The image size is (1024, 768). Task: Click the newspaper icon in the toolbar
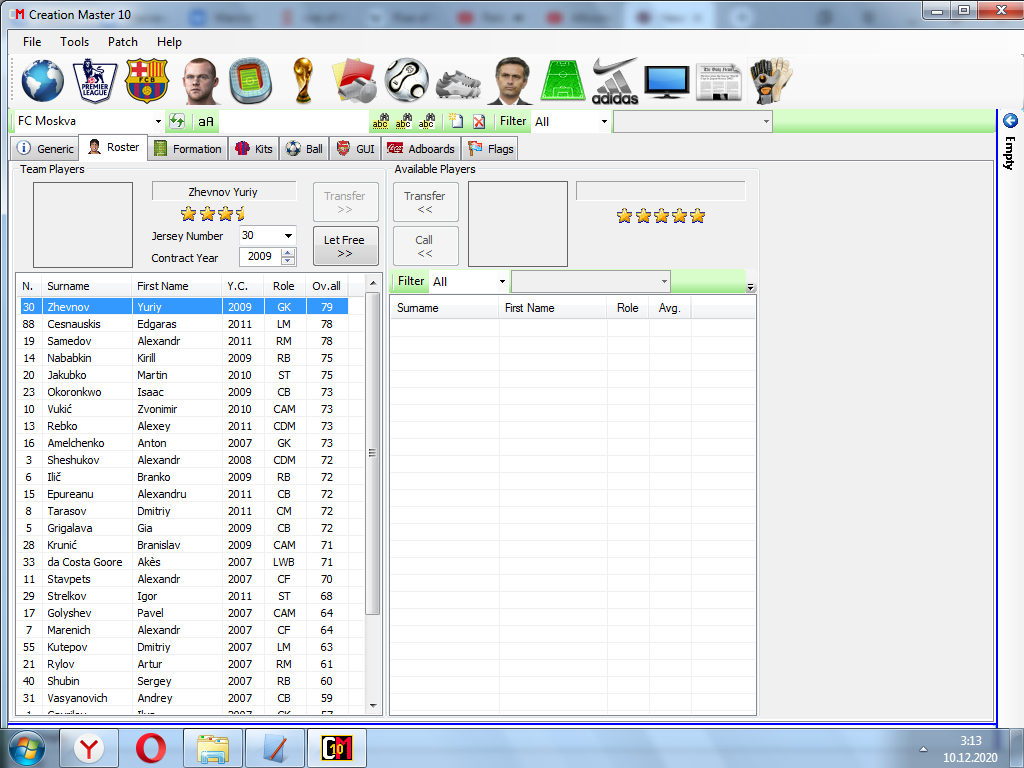(x=719, y=80)
